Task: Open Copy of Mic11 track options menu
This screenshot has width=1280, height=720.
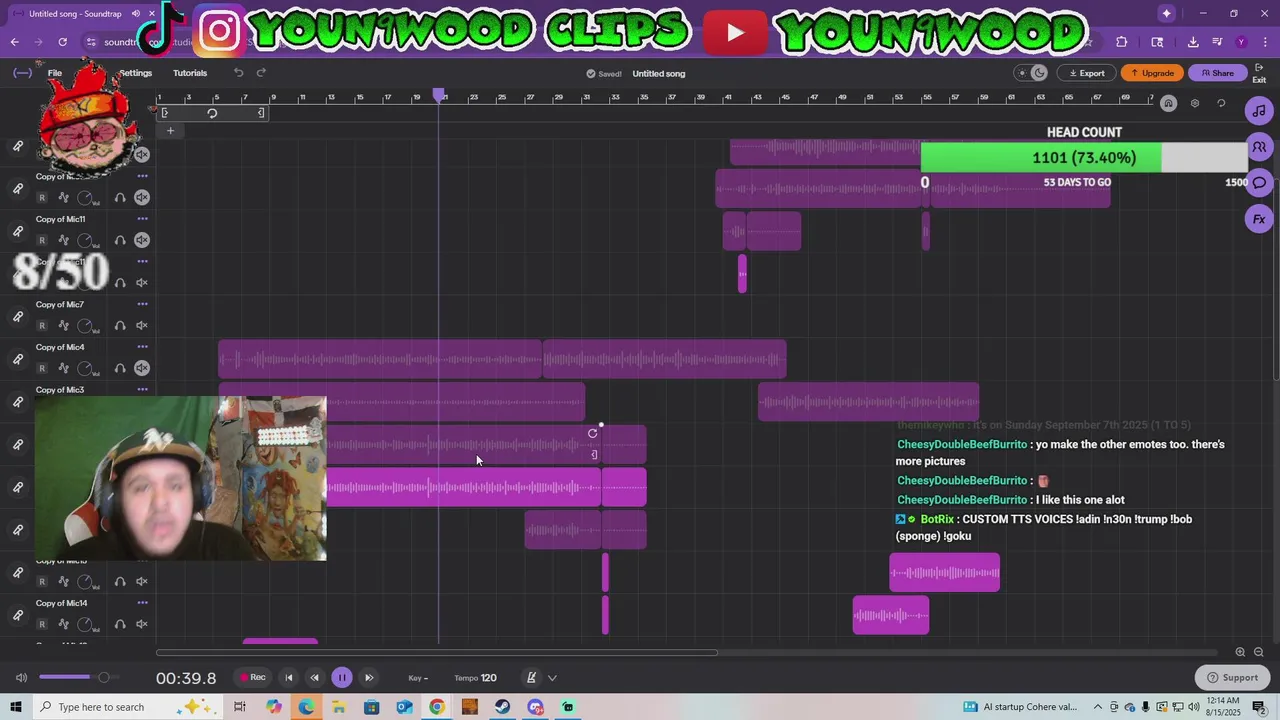Action: click(142, 219)
